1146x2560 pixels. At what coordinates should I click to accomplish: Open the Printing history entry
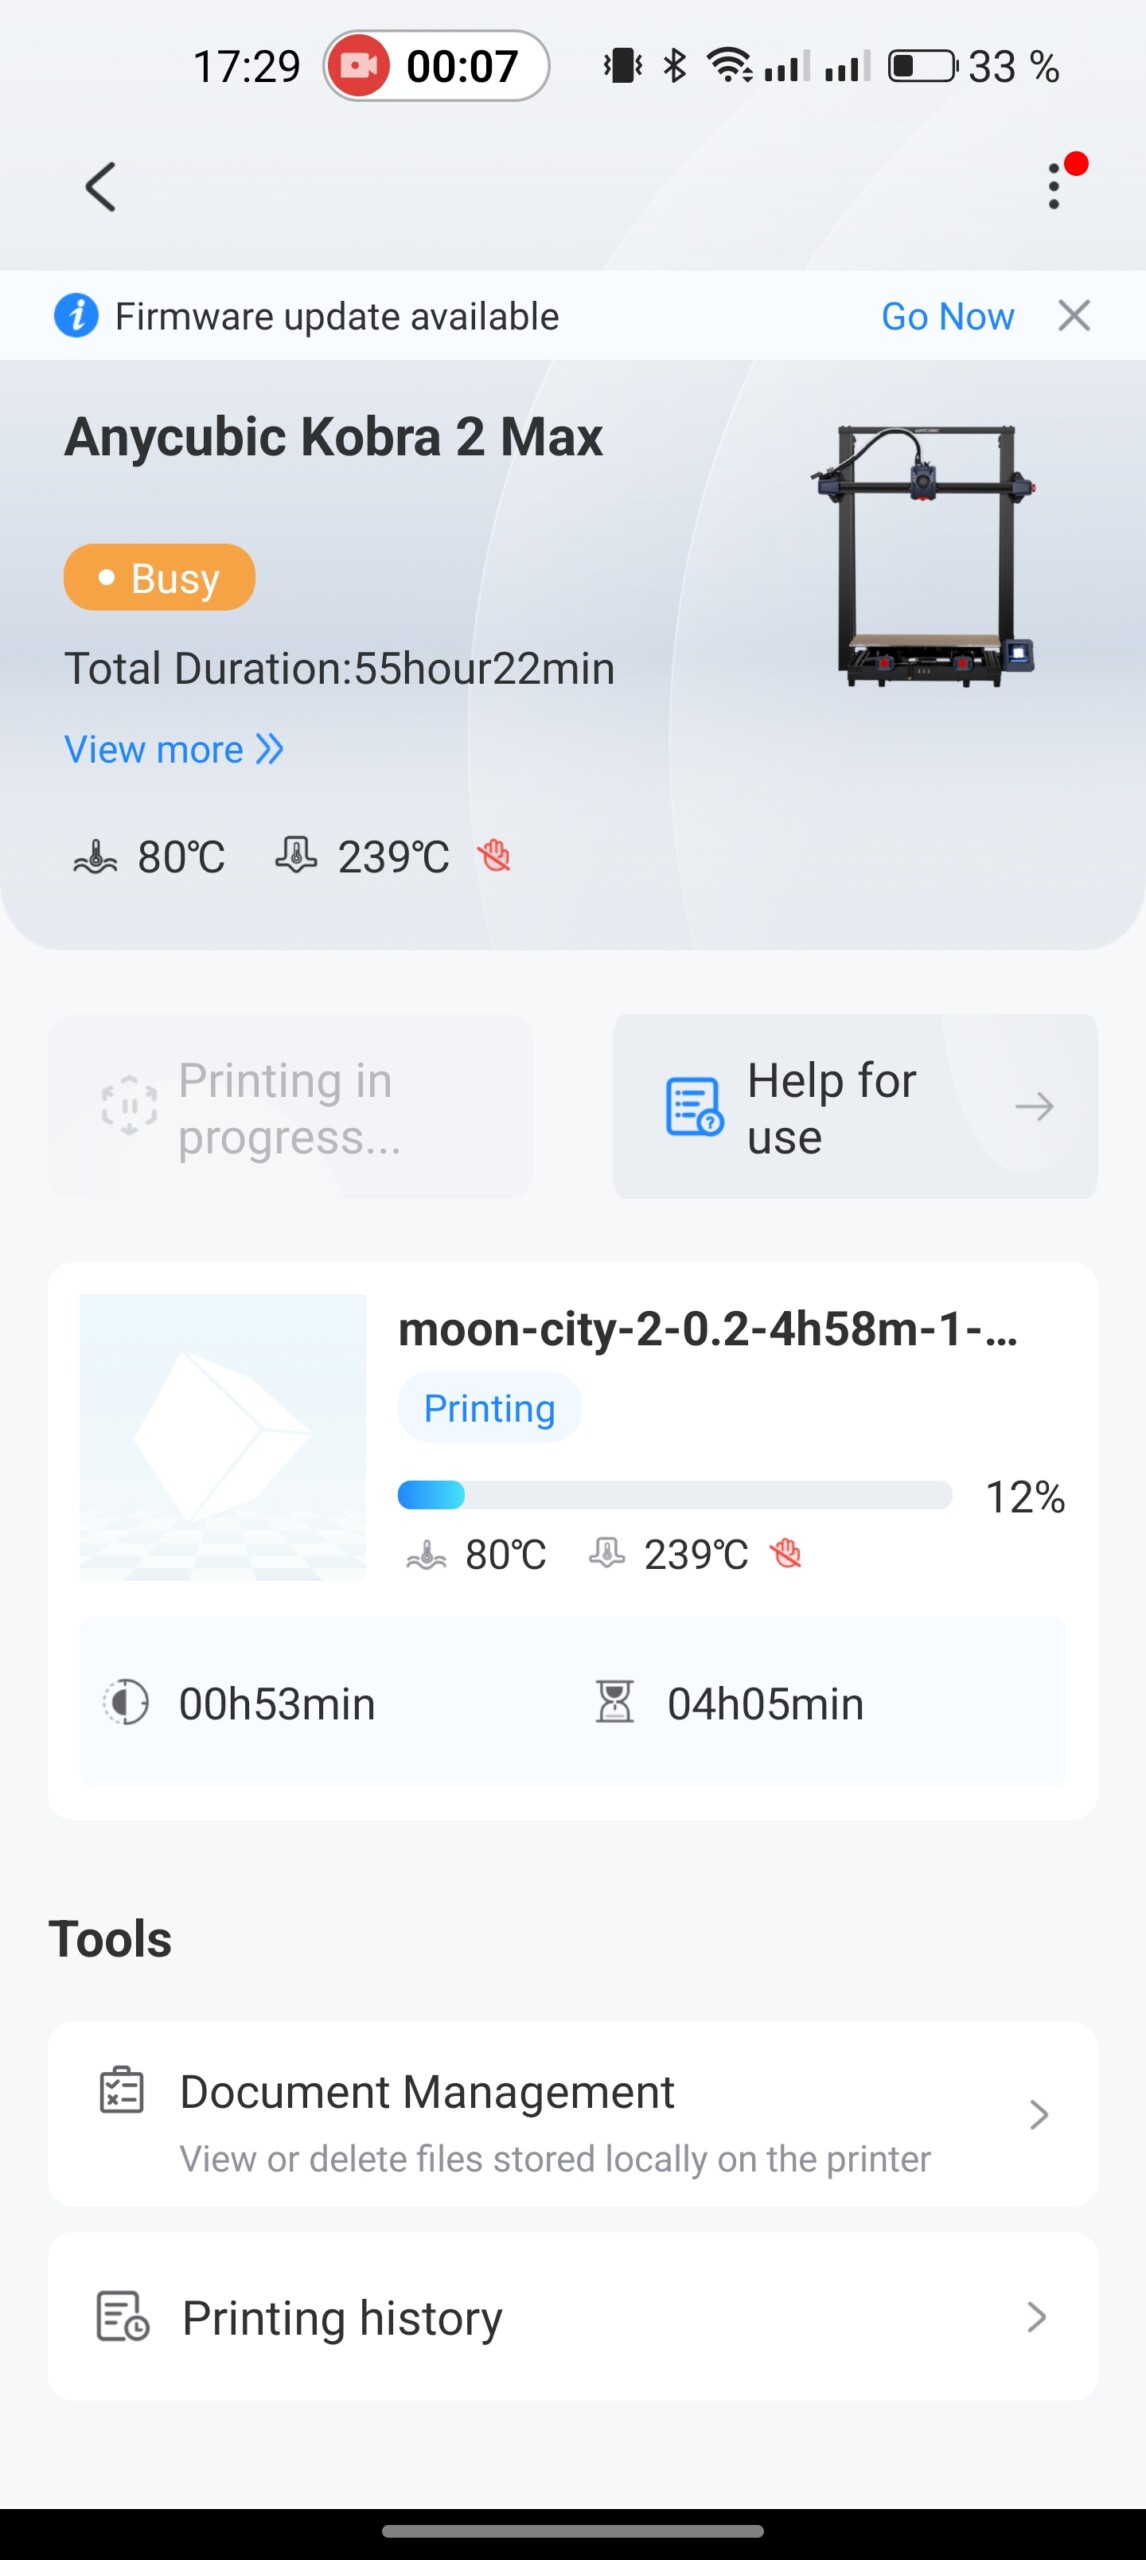pyautogui.click(x=572, y=2317)
